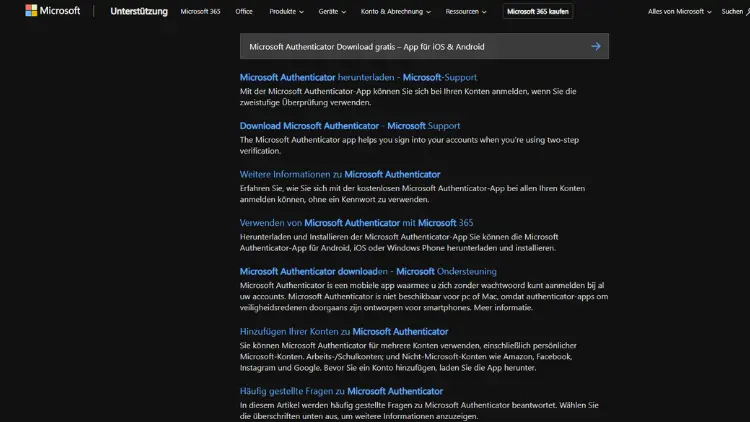The width and height of the screenshot is (750, 422).
Task: Click description starting 'In diesem Artikel werden häufig'
Action: (x=419, y=411)
